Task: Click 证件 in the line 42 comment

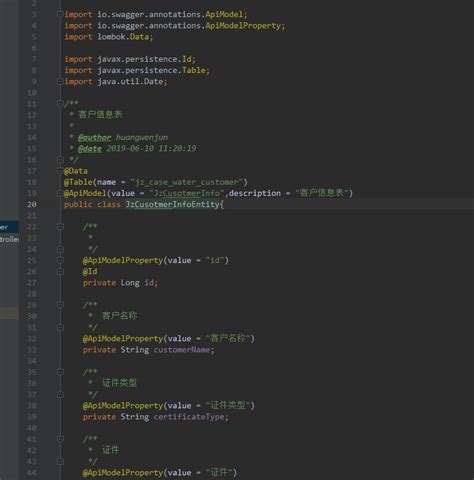Action: 110,450
